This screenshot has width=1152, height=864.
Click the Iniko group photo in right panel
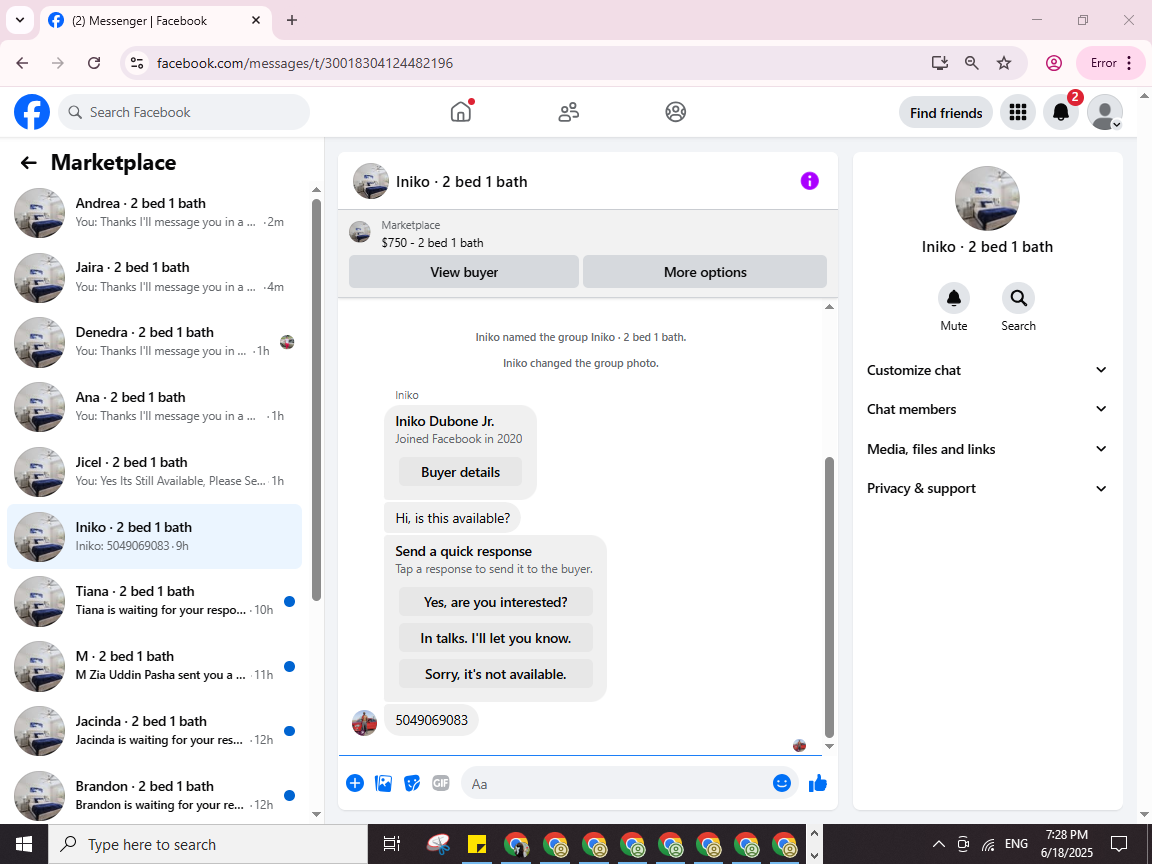(987, 198)
